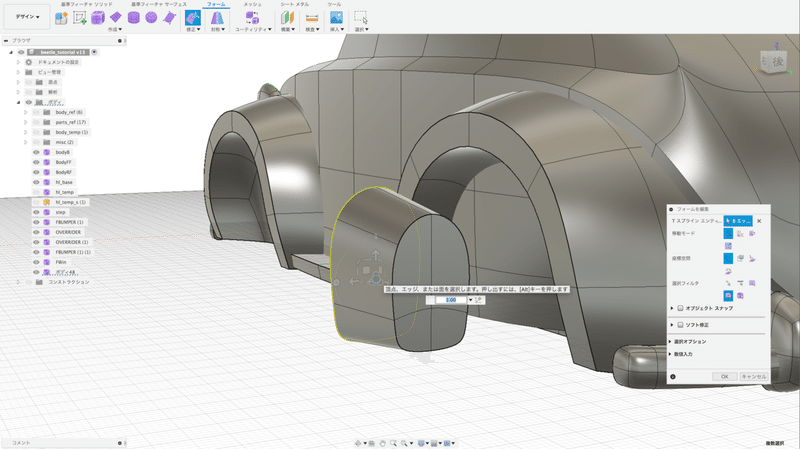The height and width of the screenshot is (449, 800).
Task: Switch to the シート メタル tab
Action: pos(294,4)
